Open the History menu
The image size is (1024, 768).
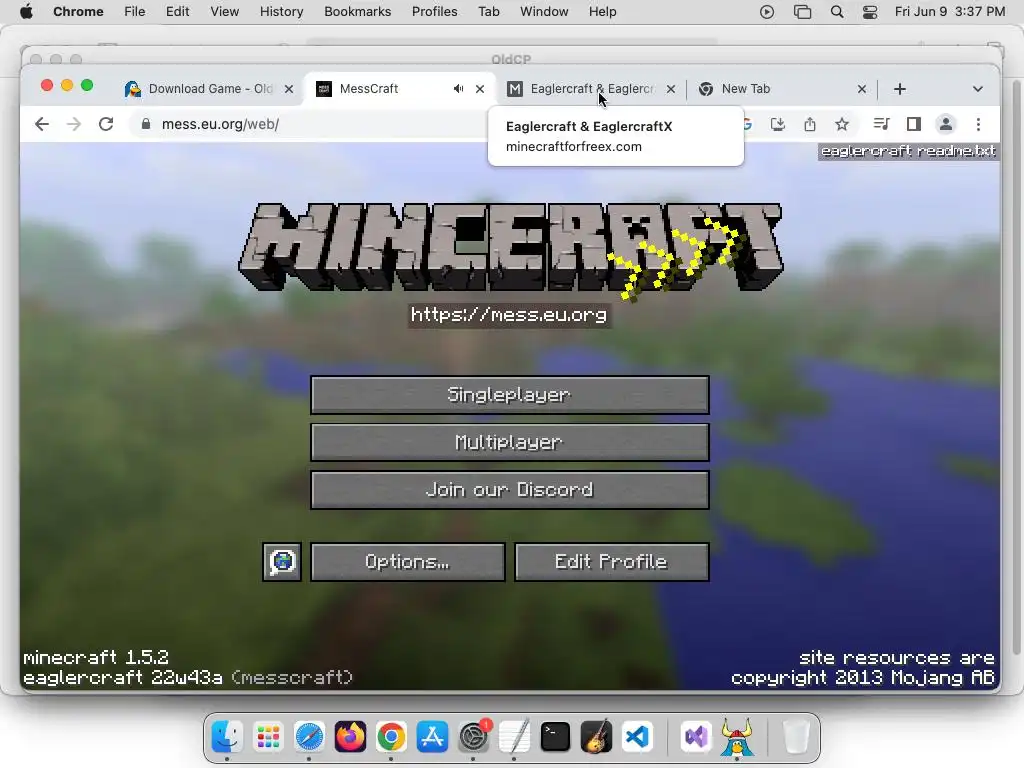click(281, 12)
